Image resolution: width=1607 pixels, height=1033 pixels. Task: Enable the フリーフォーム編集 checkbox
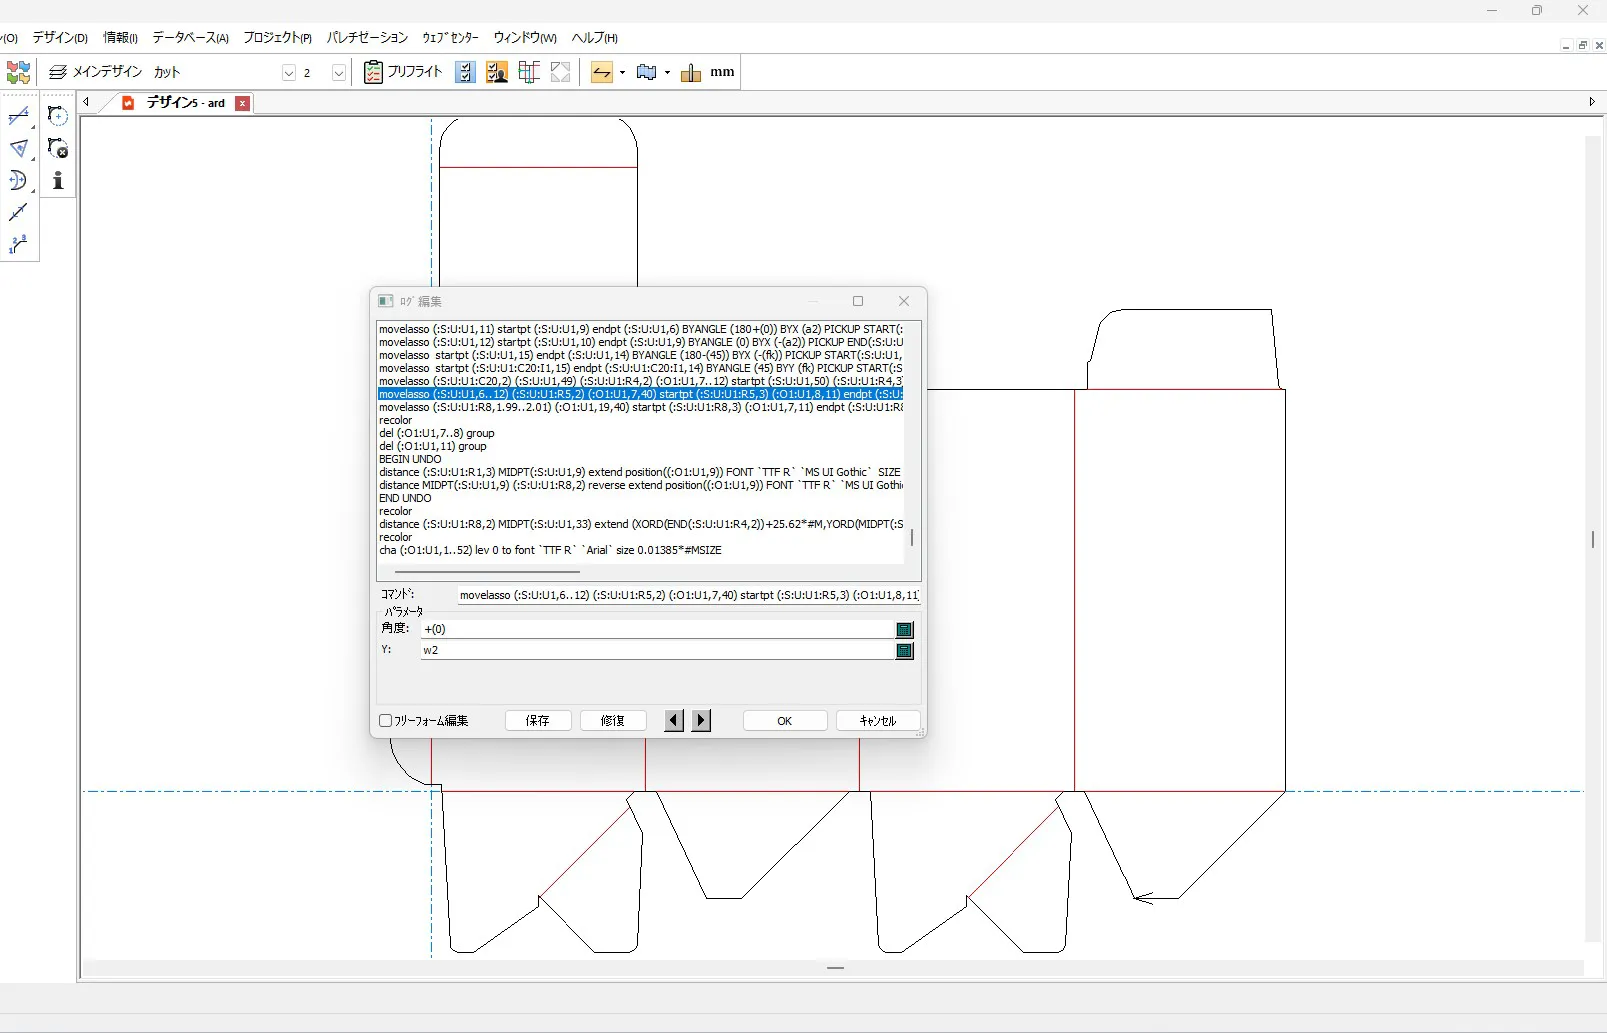pyautogui.click(x=386, y=721)
